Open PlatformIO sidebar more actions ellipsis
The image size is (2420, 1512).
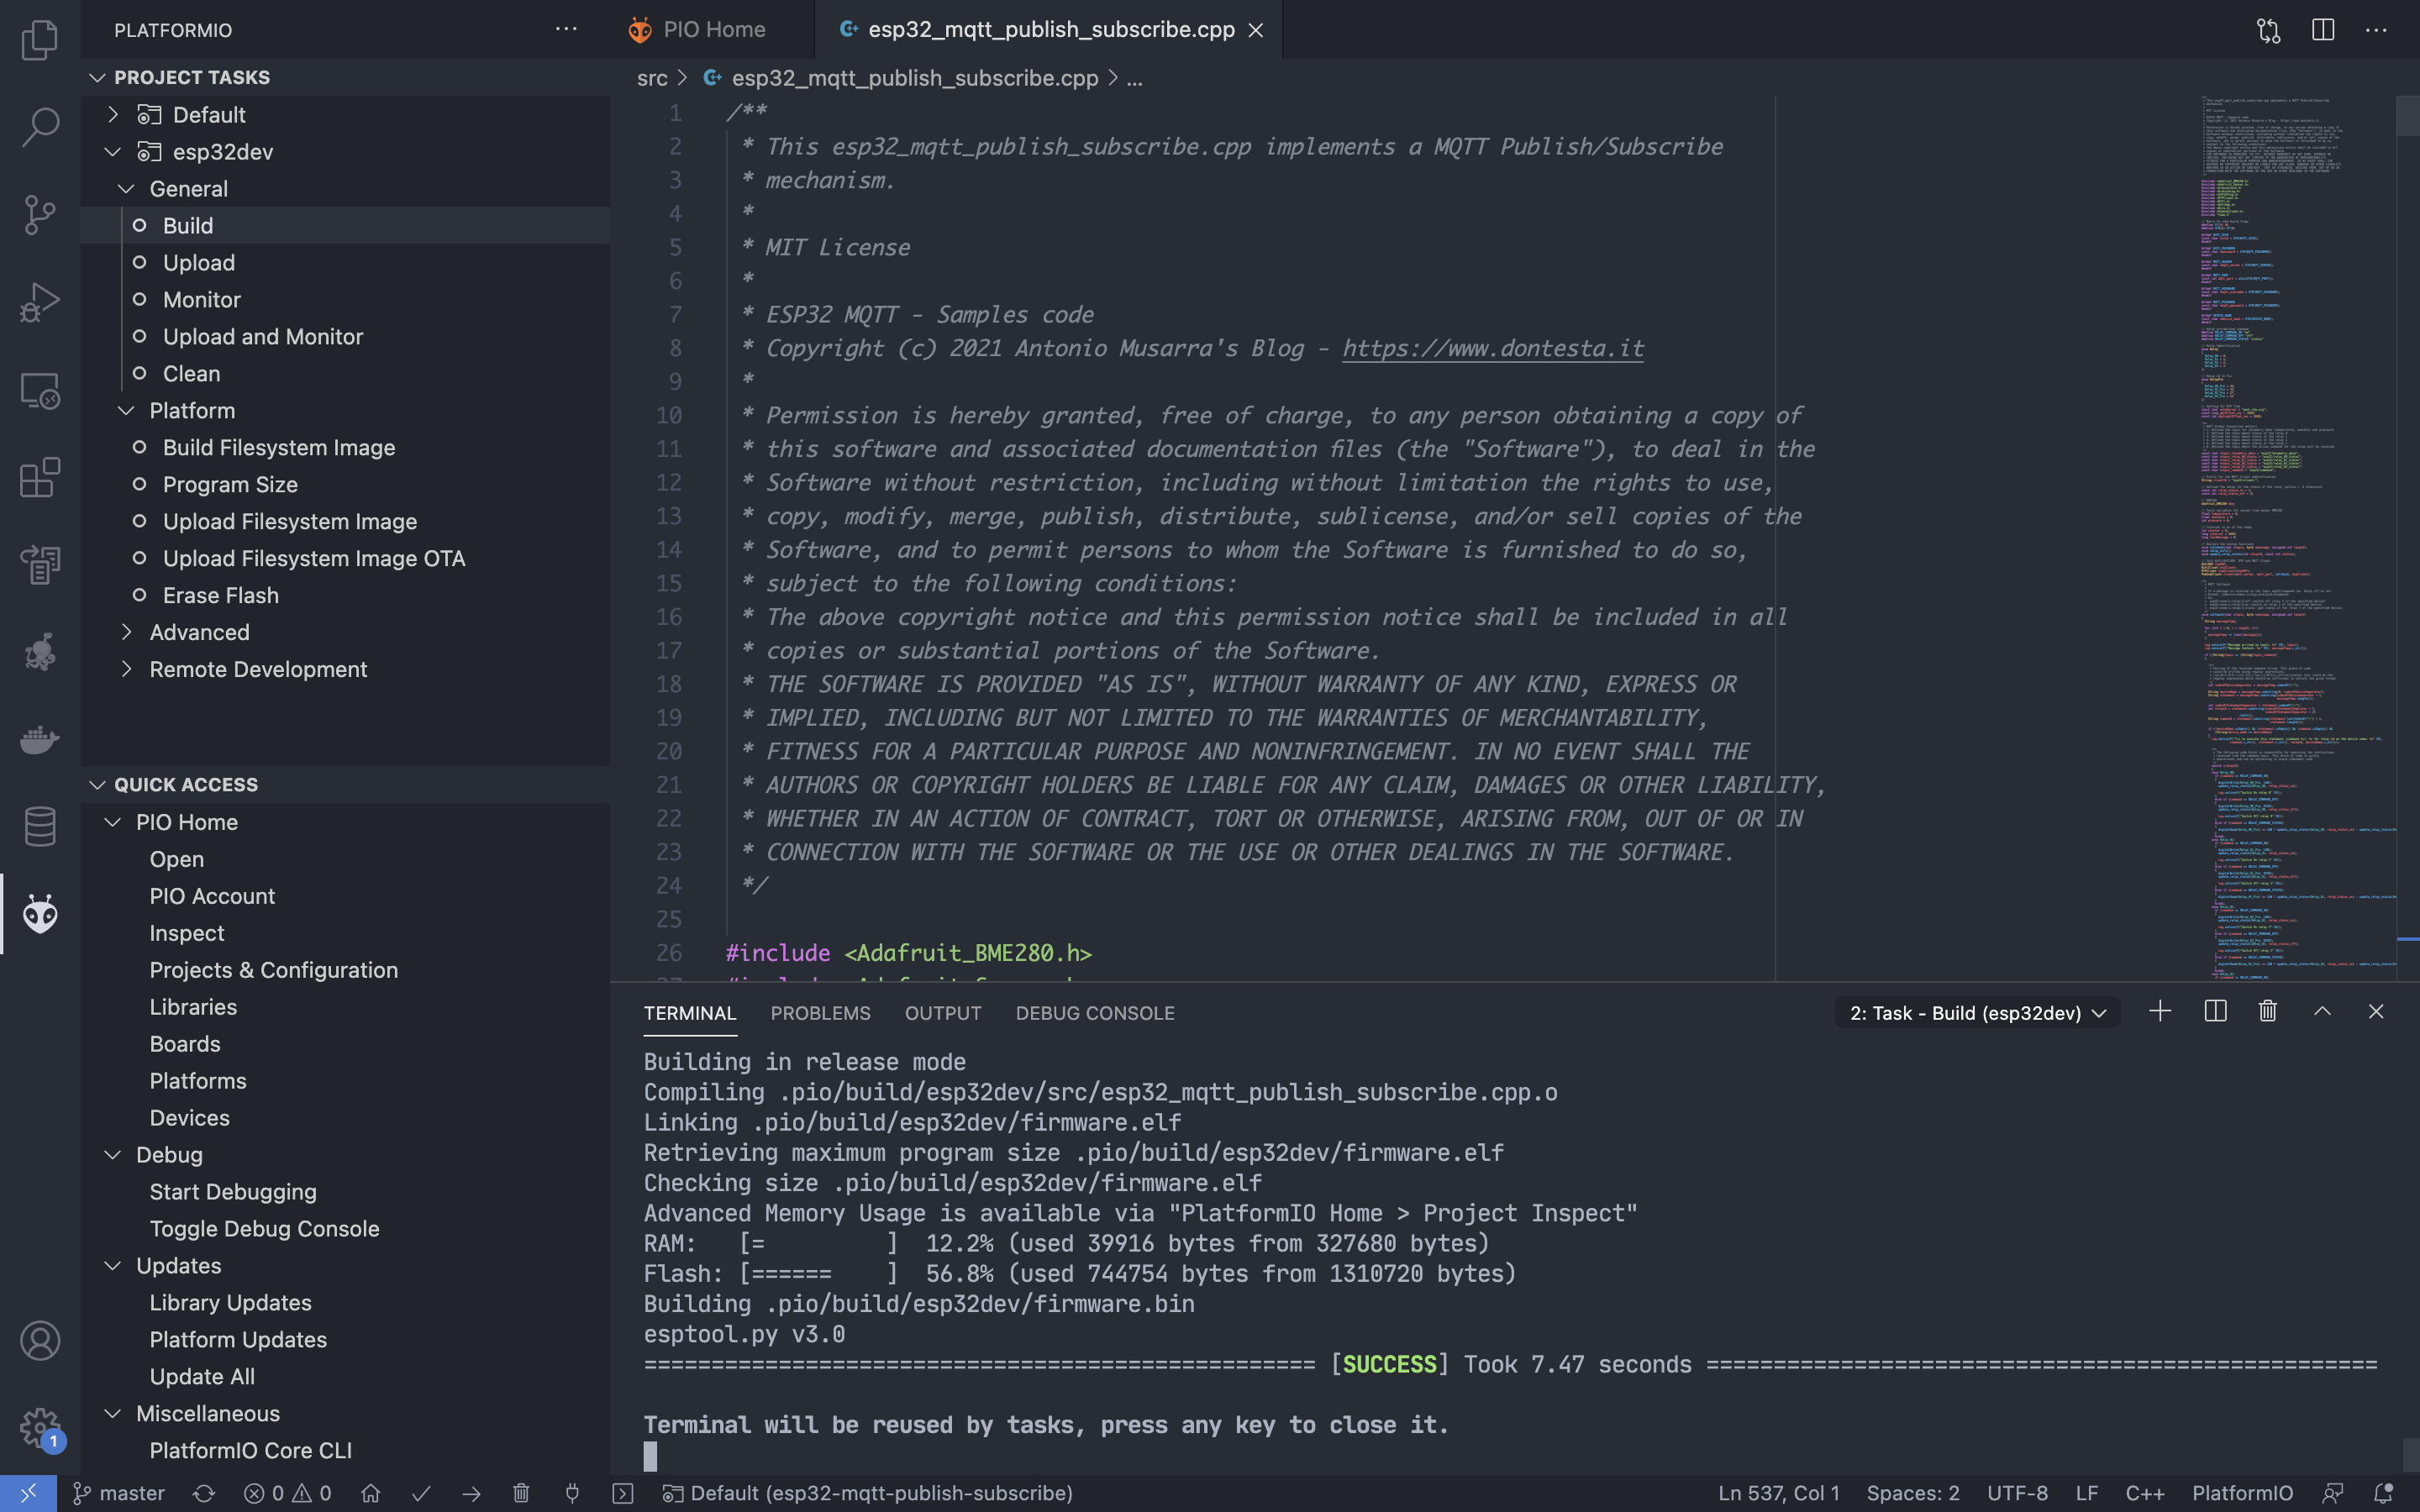[x=566, y=30]
